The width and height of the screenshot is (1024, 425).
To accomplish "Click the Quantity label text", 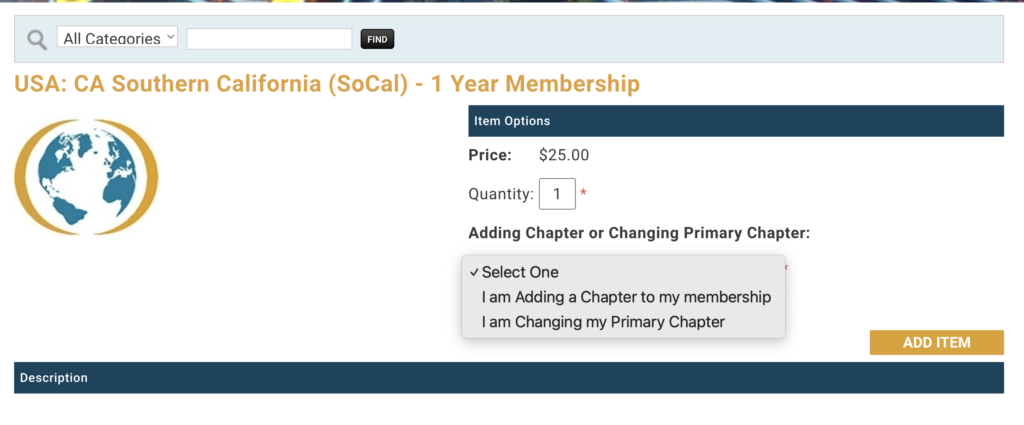I will pos(501,194).
